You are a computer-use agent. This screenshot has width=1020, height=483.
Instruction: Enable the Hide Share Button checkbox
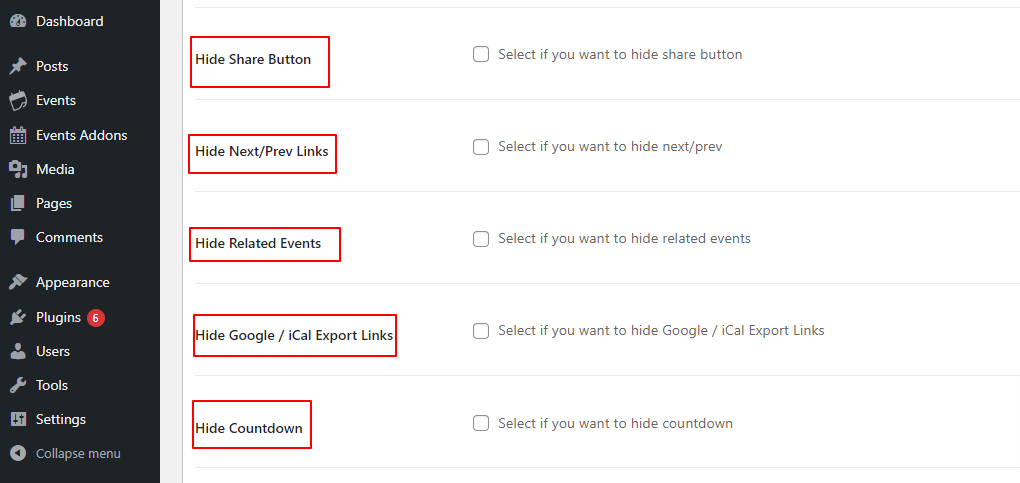(x=481, y=55)
